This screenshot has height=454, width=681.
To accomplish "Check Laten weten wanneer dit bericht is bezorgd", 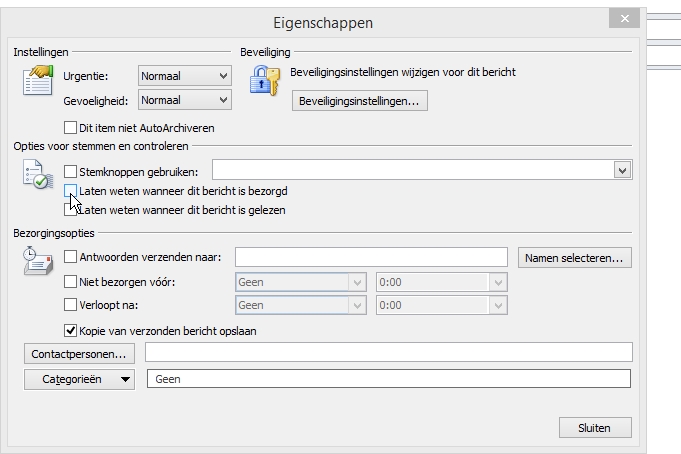I will (x=70, y=191).
